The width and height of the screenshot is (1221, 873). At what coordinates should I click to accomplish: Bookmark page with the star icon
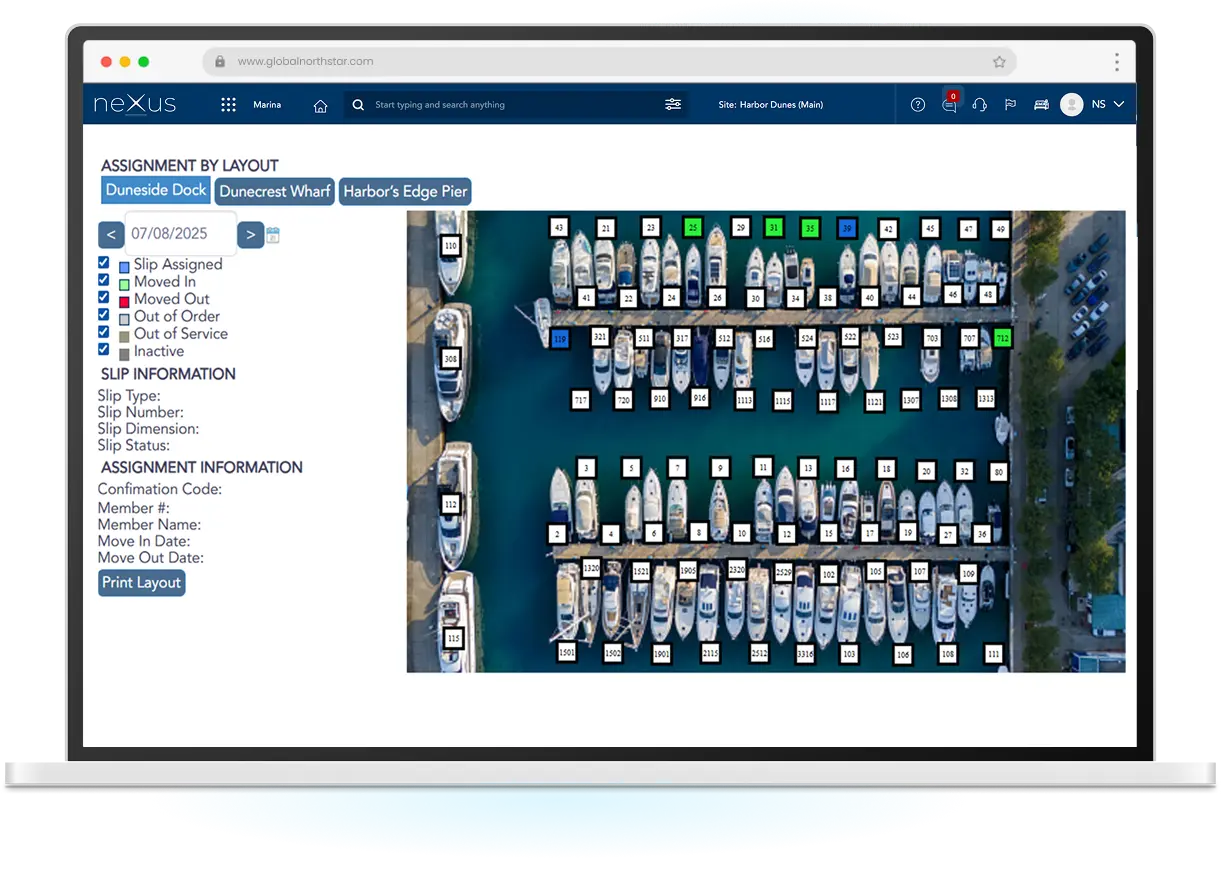coord(998,62)
